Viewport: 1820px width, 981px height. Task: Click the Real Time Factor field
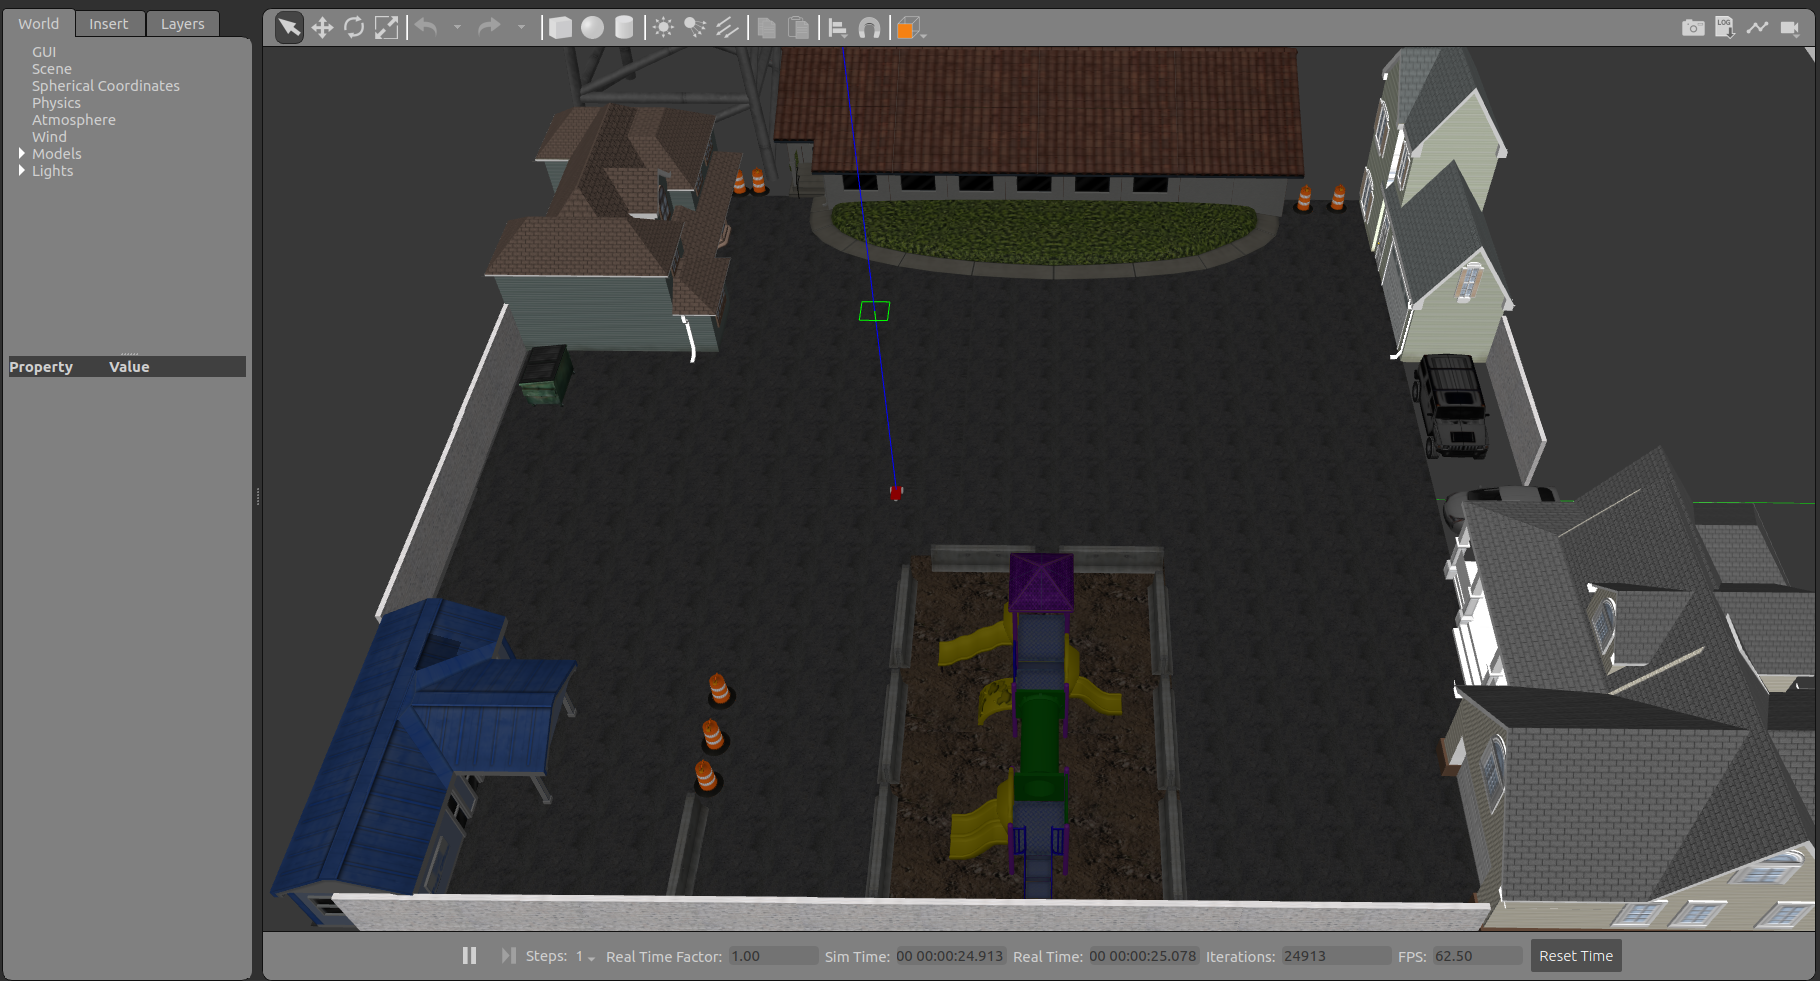pyautogui.click(x=773, y=956)
